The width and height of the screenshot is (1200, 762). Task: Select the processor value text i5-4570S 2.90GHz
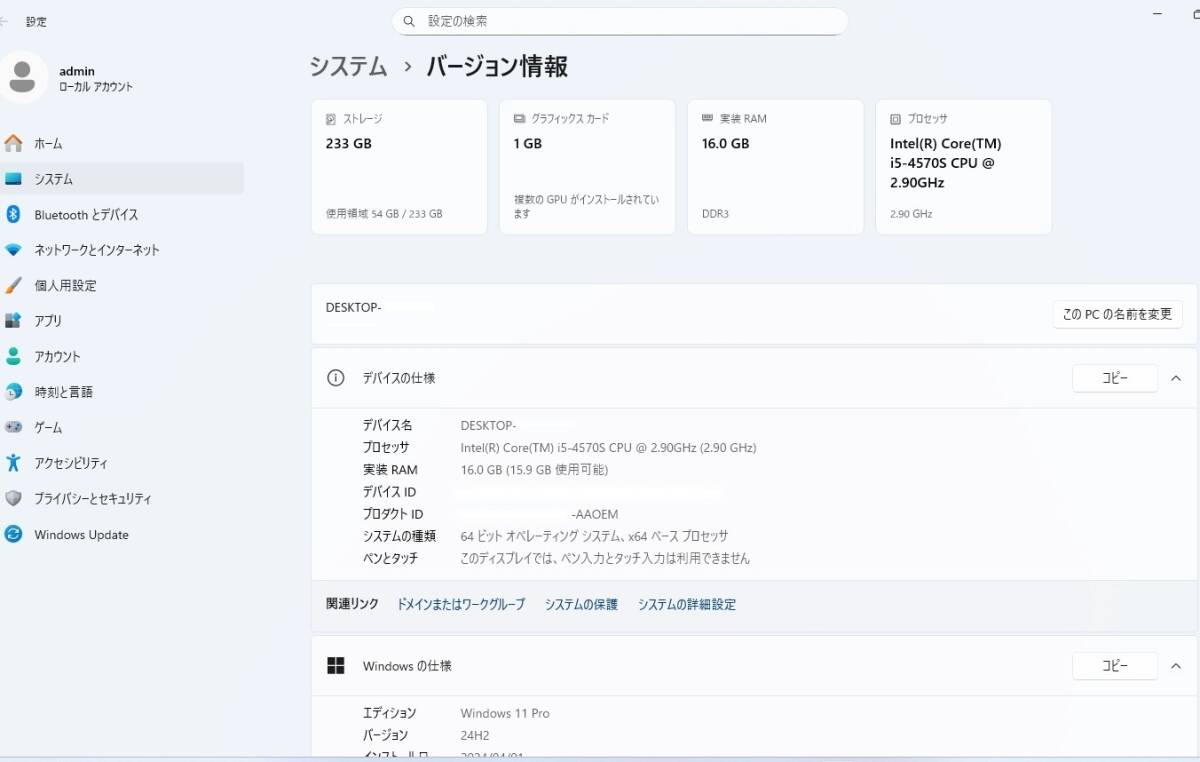click(608, 448)
